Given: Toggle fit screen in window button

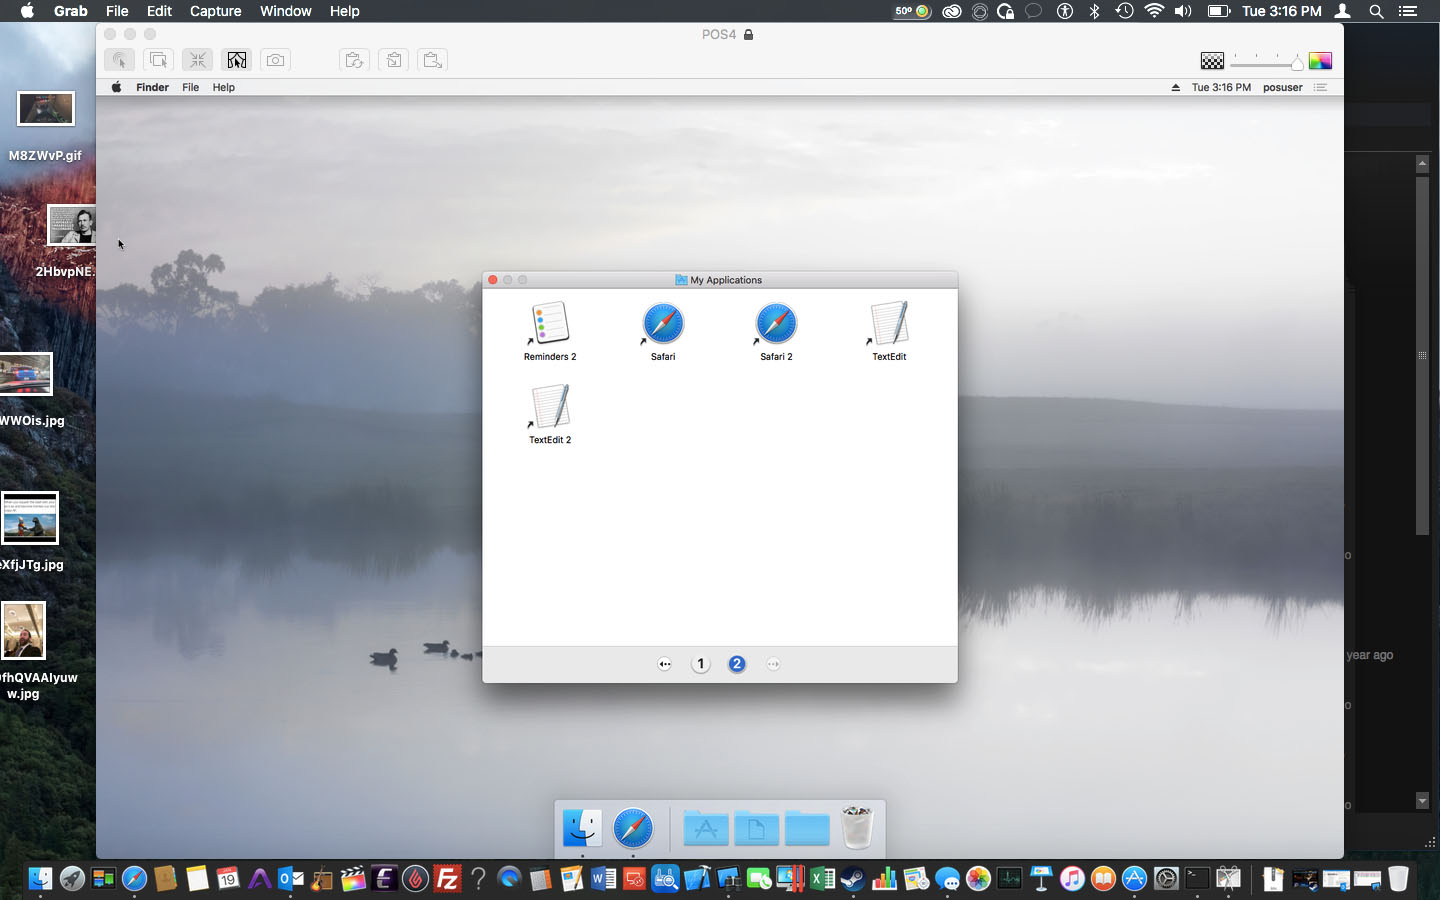Looking at the screenshot, I should pyautogui.click(x=197, y=60).
